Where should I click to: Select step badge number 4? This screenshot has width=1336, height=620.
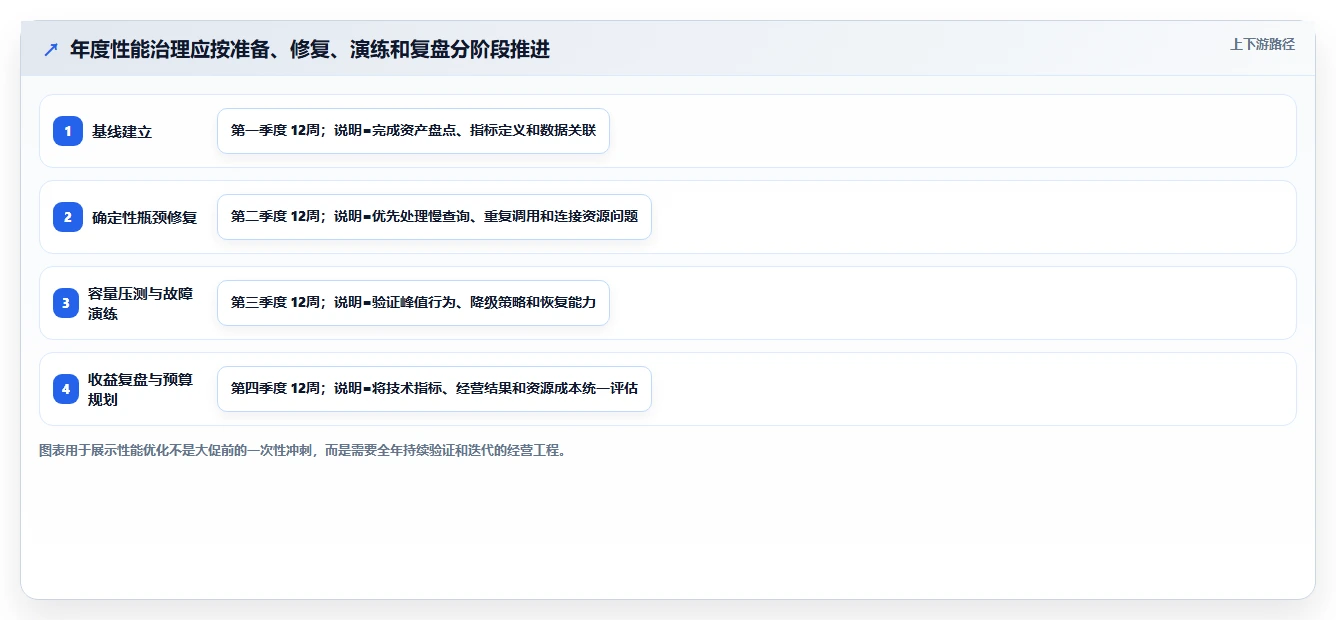pyautogui.click(x=67, y=389)
